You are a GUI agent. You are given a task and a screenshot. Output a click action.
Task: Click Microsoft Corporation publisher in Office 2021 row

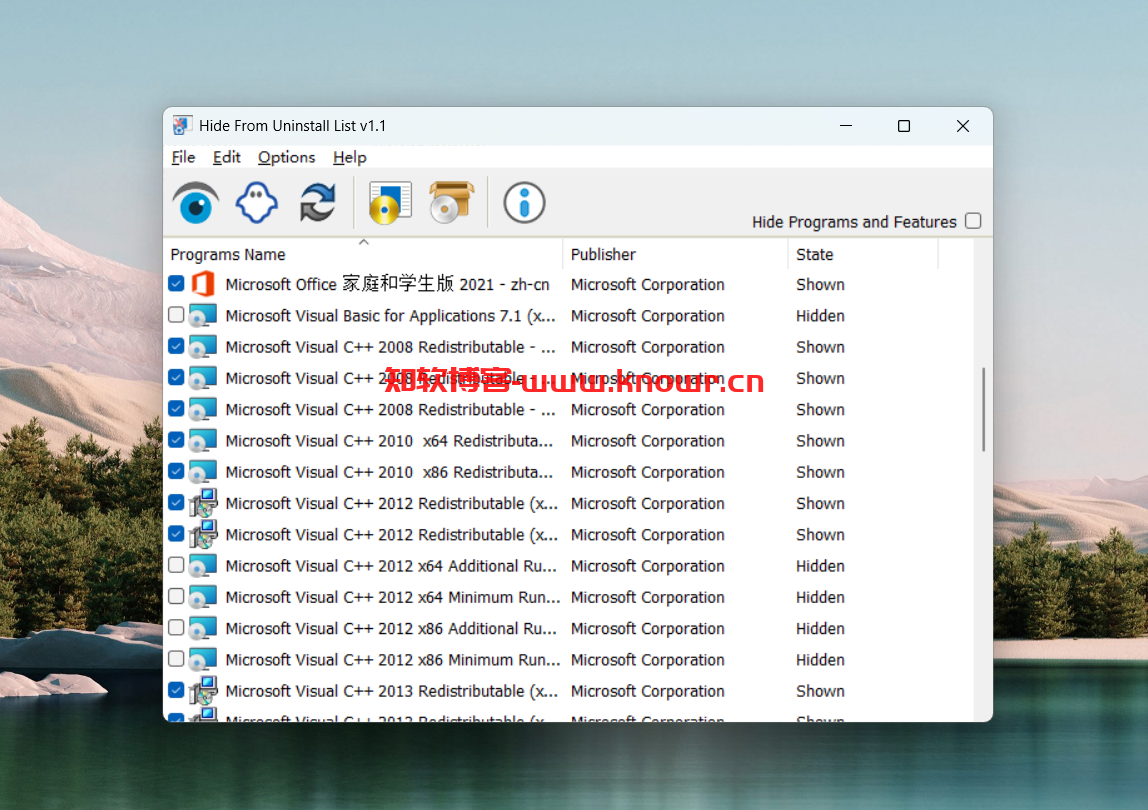coord(647,284)
